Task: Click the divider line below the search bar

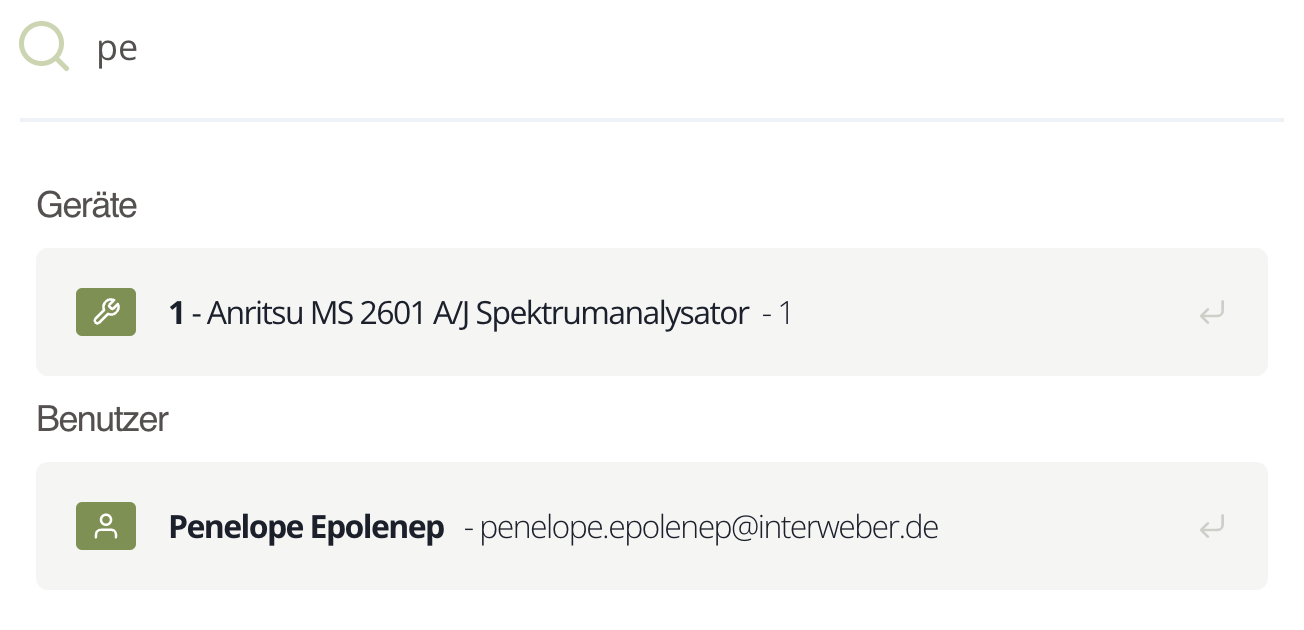Action: [x=652, y=120]
